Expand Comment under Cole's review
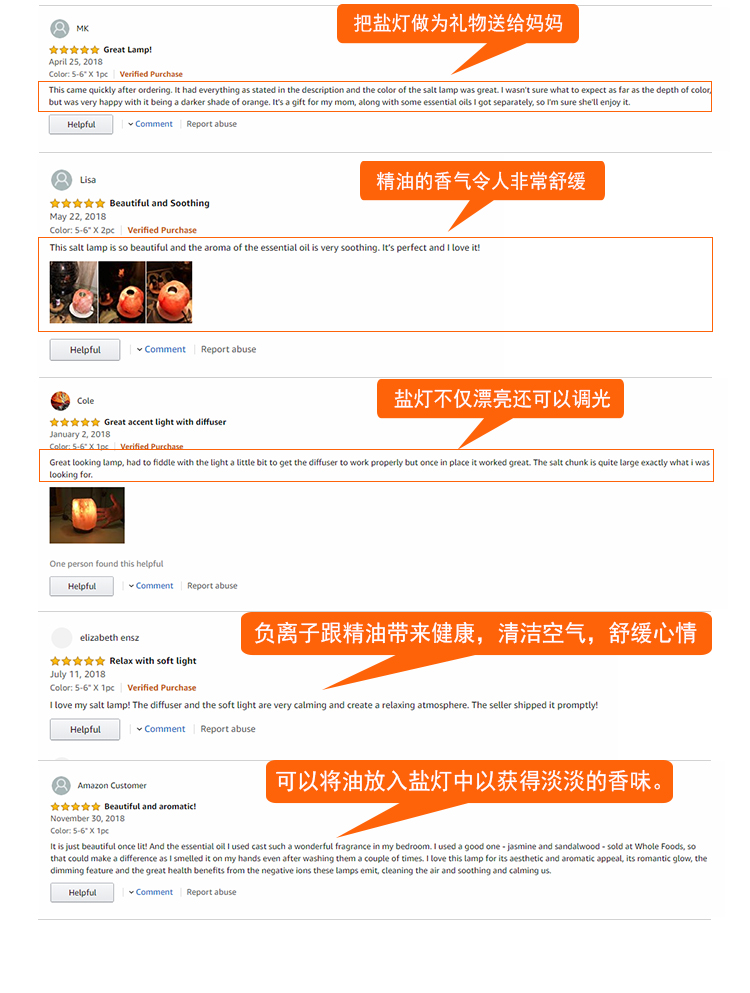Viewport: 750px width, 993px height. pyautogui.click(x=151, y=586)
